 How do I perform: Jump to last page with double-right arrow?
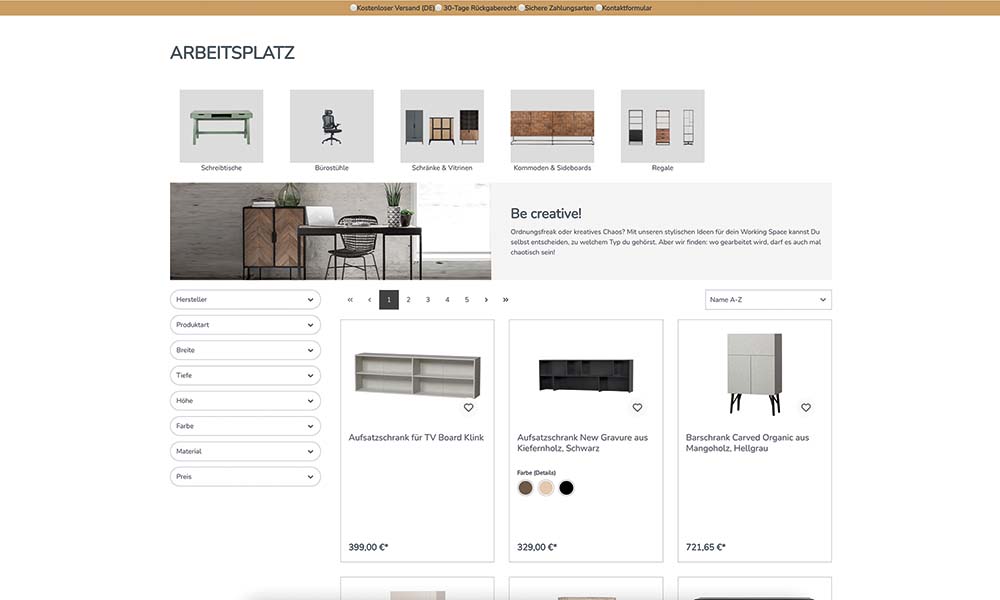point(506,300)
